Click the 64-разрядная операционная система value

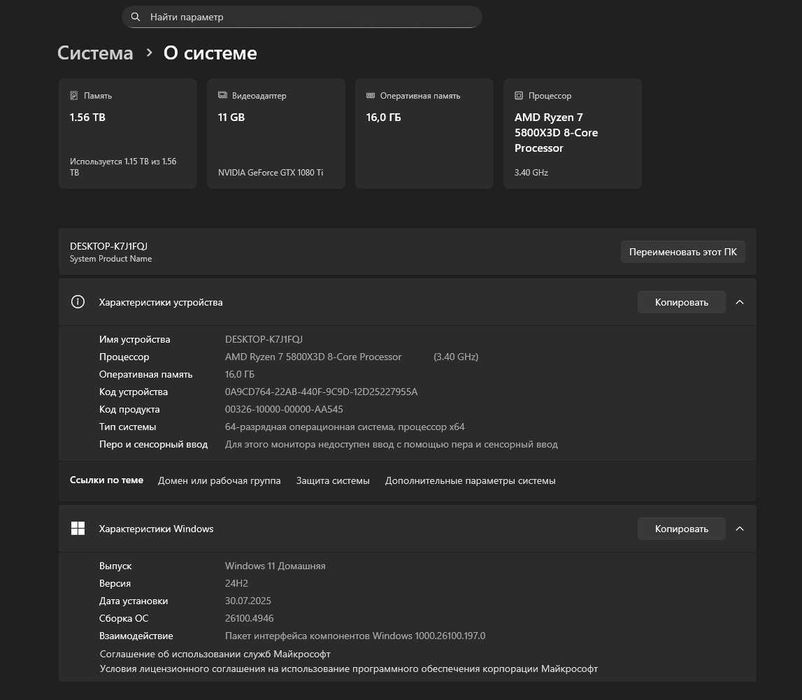tap(345, 426)
